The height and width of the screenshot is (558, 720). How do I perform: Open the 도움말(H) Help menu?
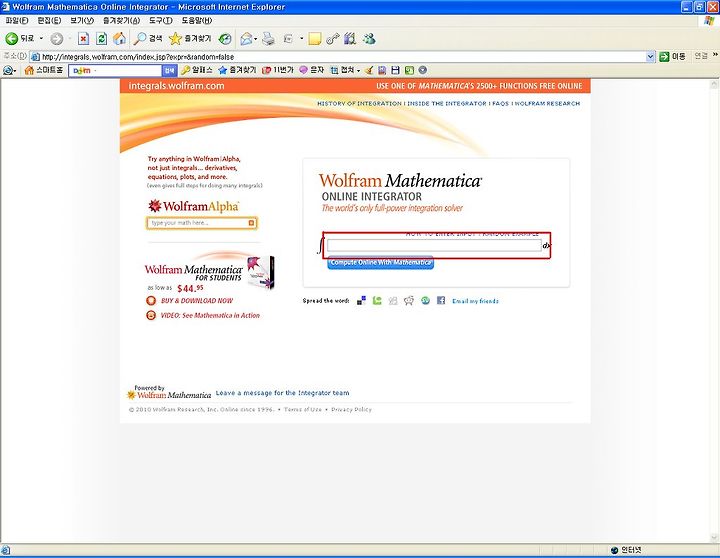click(197, 21)
